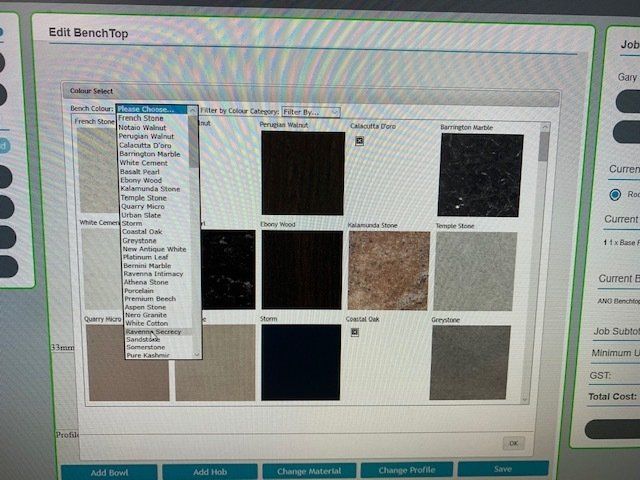Select the Barrington Marble swatch
The image size is (640, 480).
tap(480, 175)
